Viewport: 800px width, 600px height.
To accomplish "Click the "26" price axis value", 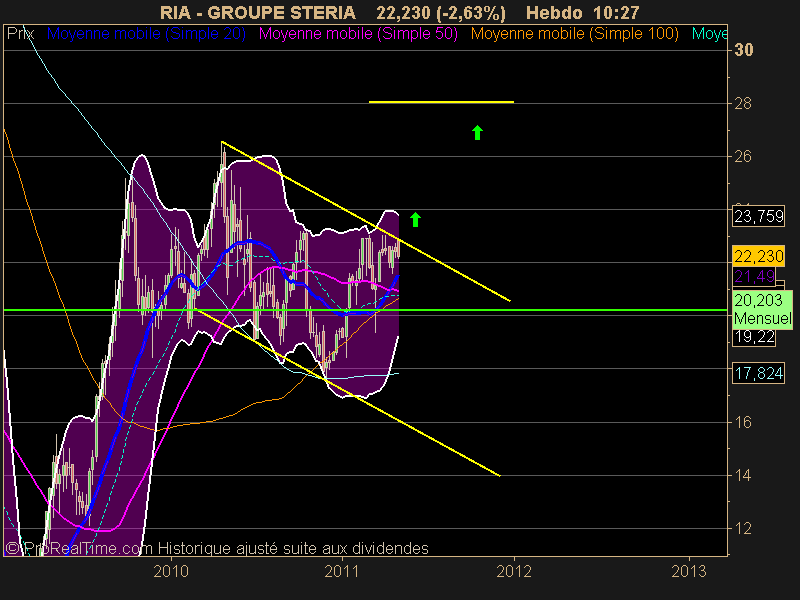I will click(x=743, y=157).
